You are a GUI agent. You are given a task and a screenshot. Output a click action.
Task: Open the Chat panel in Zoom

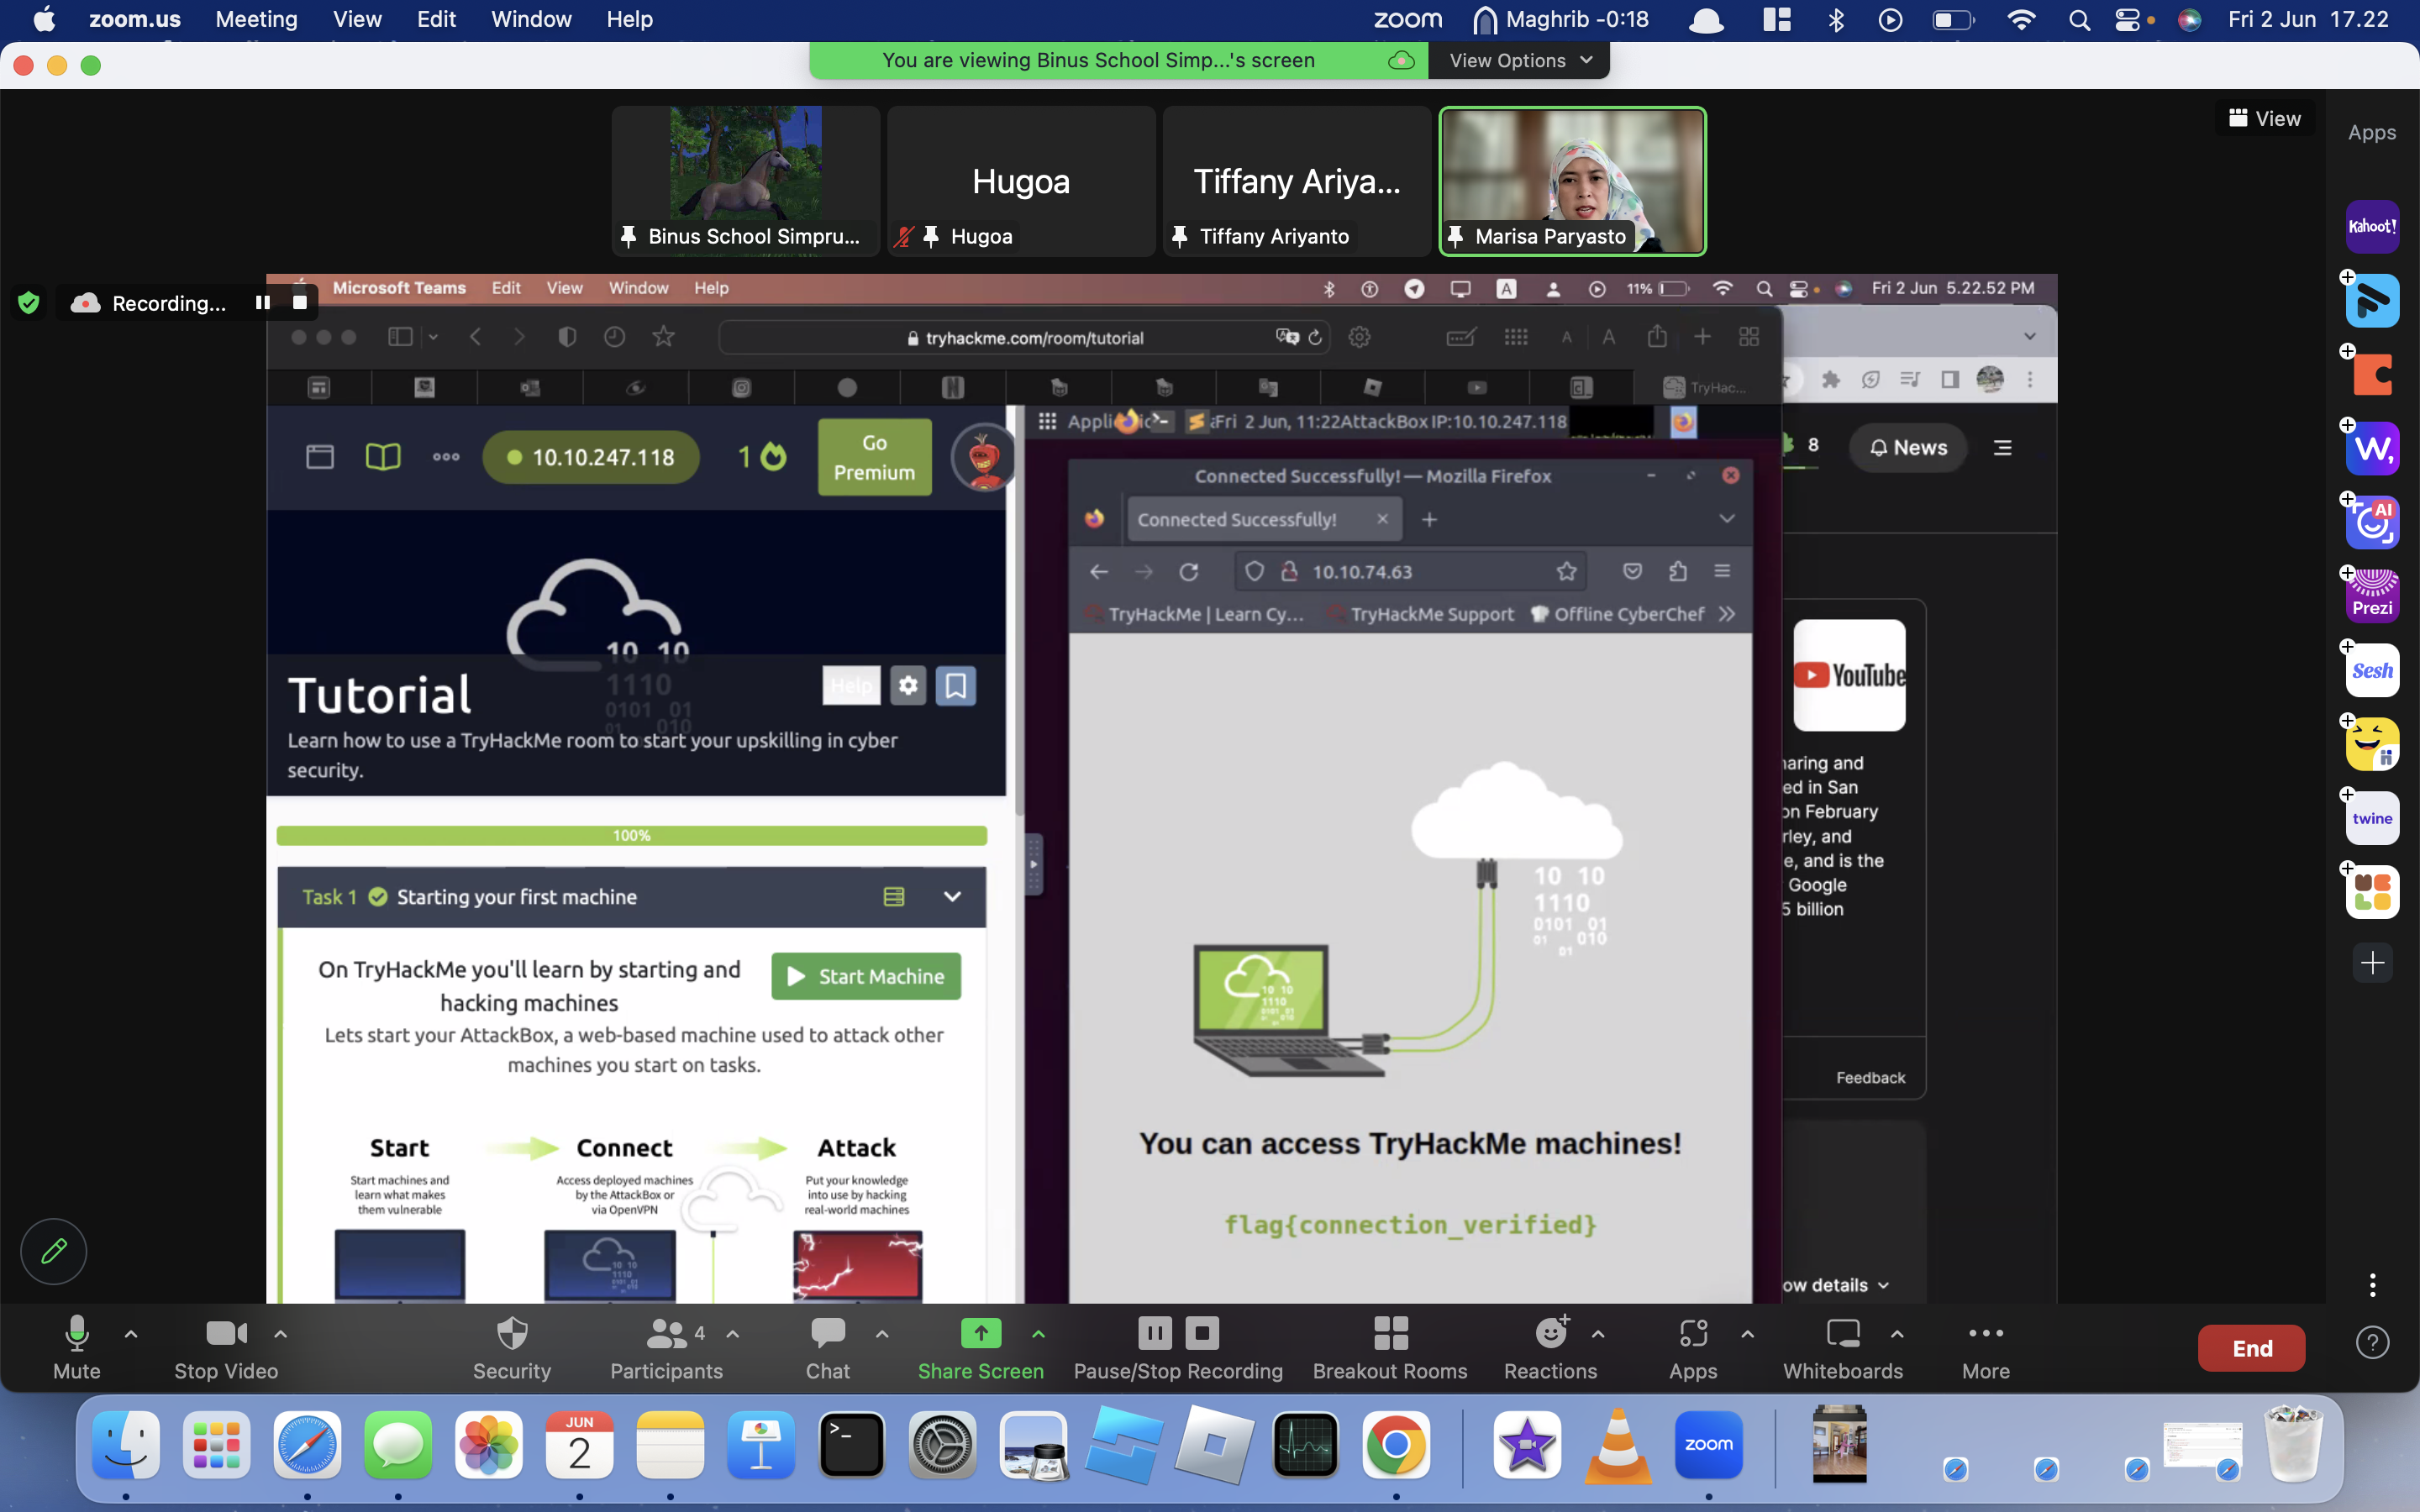click(828, 1347)
